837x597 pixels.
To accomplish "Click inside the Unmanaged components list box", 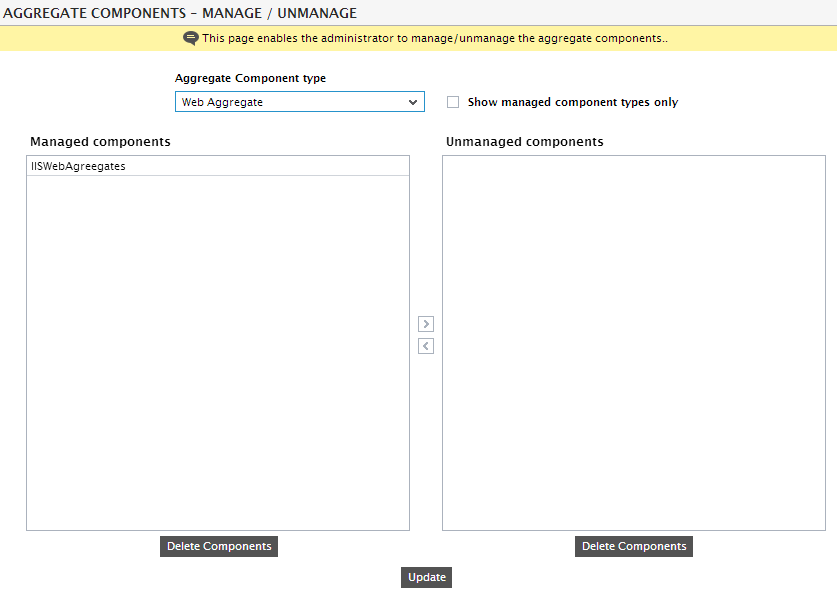I will coord(634,343).
